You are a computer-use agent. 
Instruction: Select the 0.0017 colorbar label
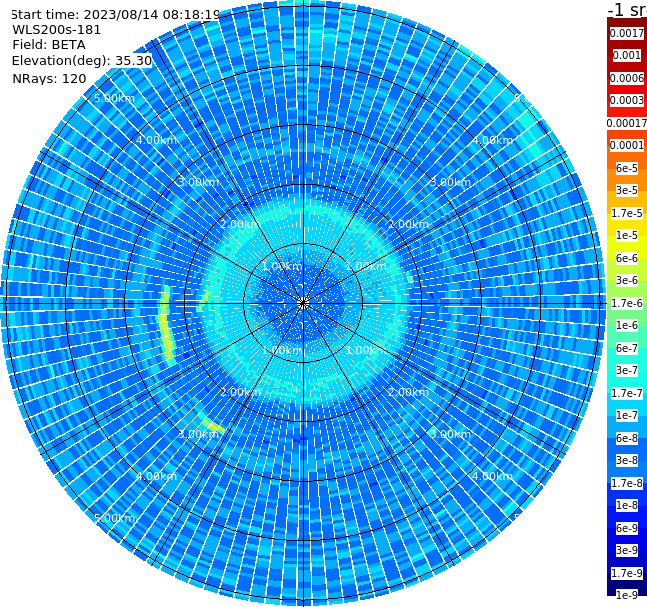[x=627, y=33]
